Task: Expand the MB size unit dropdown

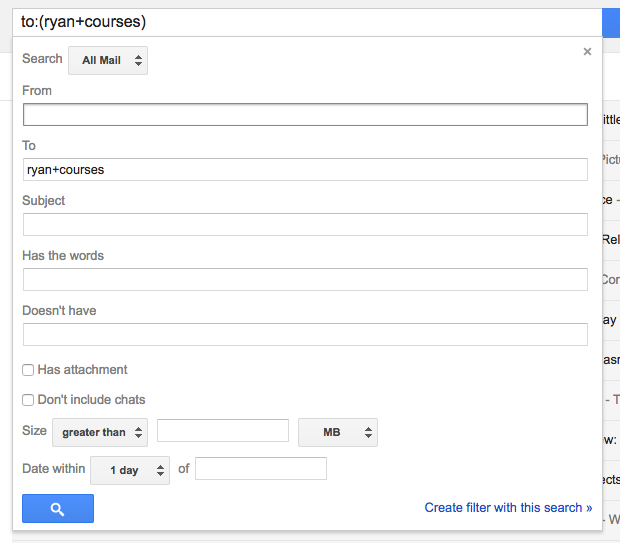Action: 338,432
